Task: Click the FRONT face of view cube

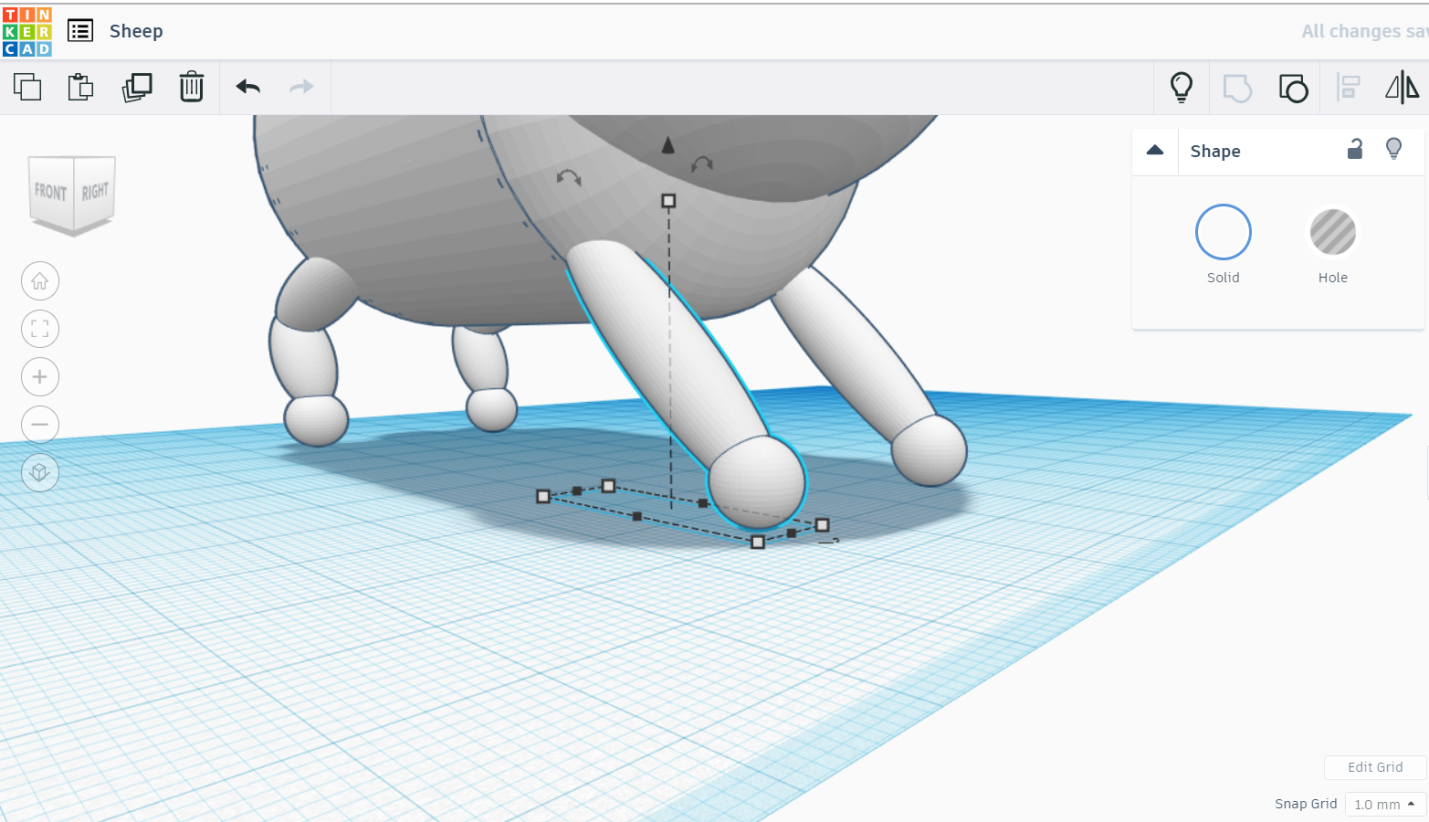Action: click(x=50, y=191)
